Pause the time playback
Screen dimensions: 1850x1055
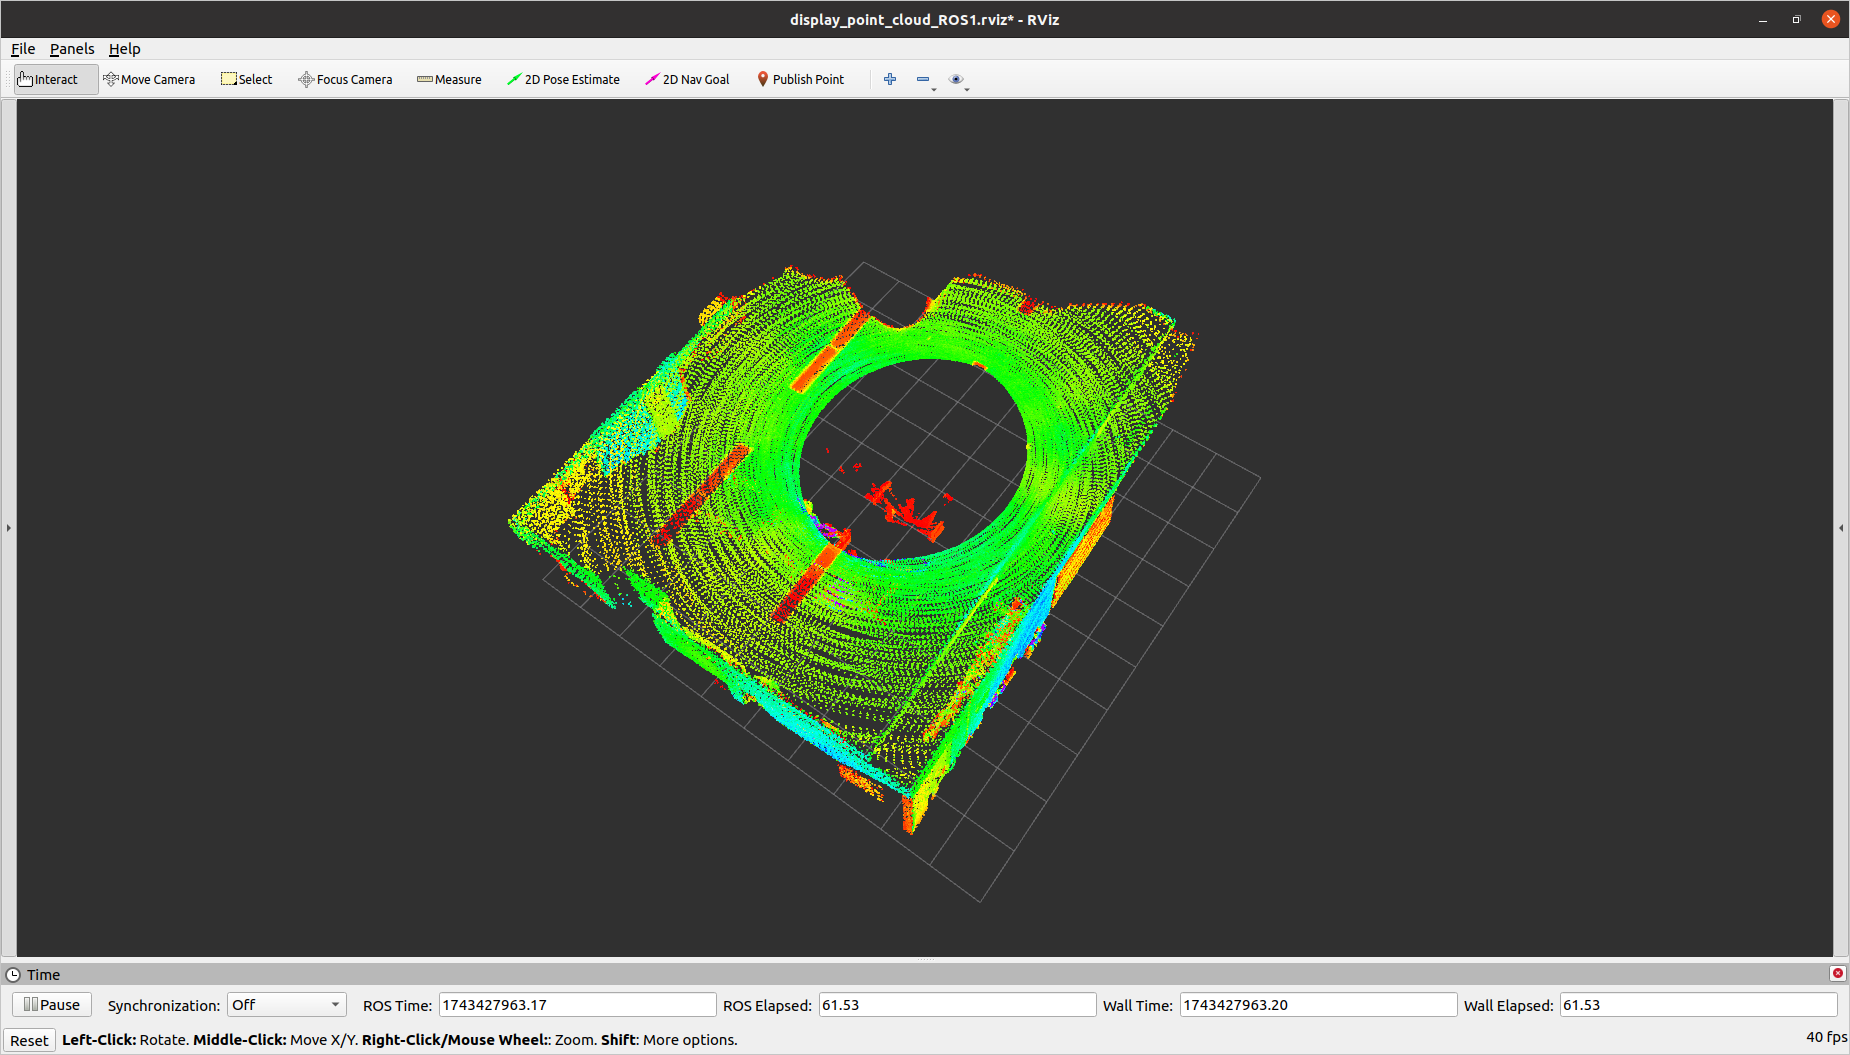52,1005
